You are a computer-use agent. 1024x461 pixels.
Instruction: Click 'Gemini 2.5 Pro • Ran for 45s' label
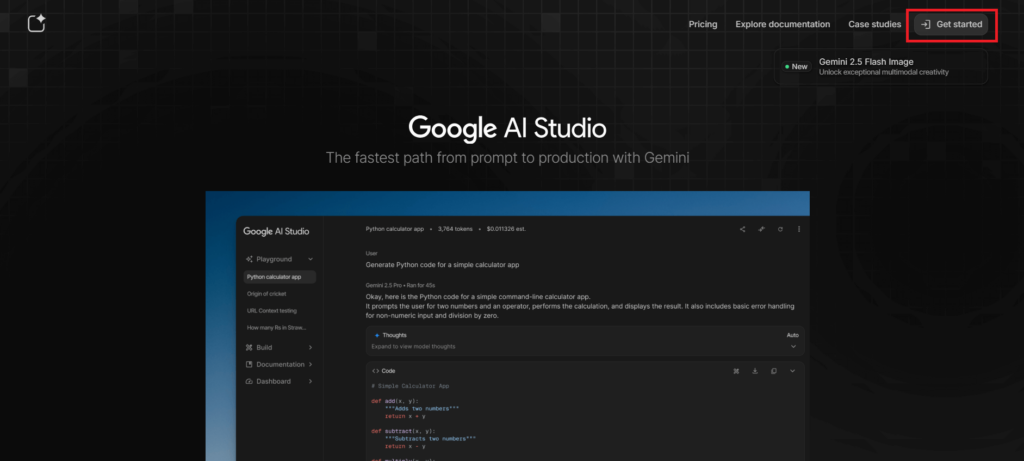tap(400, 285)
